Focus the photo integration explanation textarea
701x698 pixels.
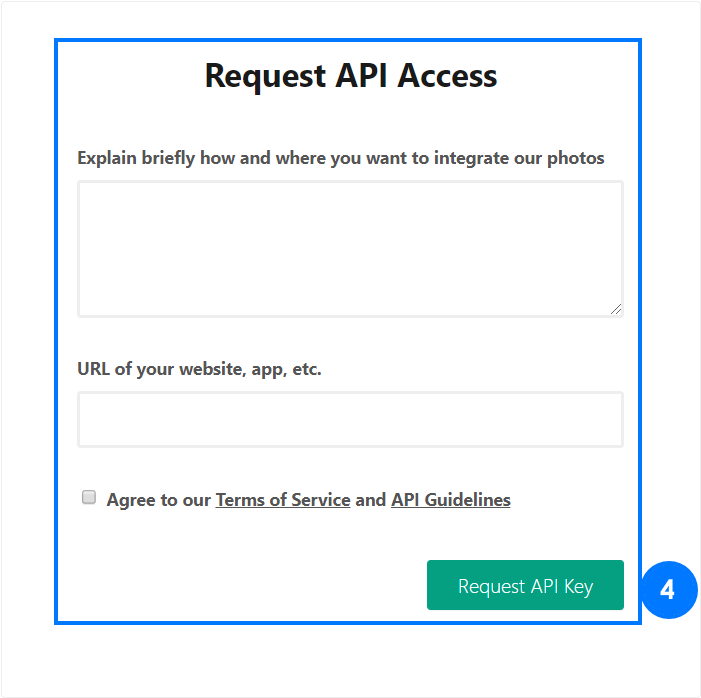[350, 249]
